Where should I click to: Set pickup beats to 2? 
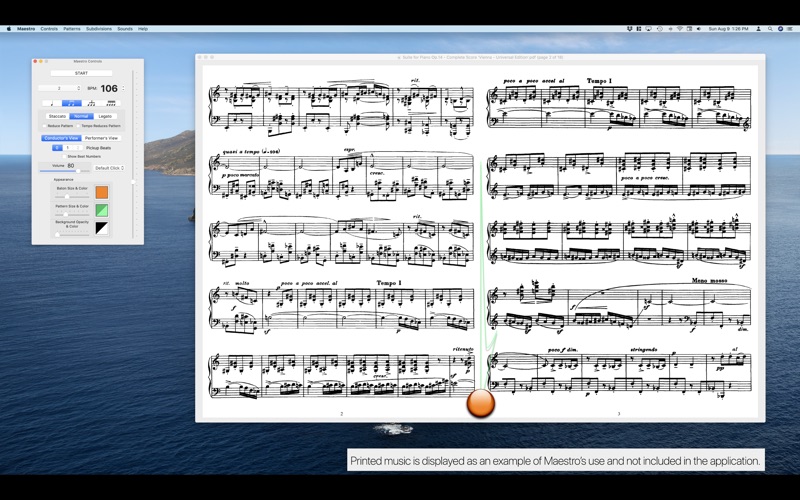78,148
